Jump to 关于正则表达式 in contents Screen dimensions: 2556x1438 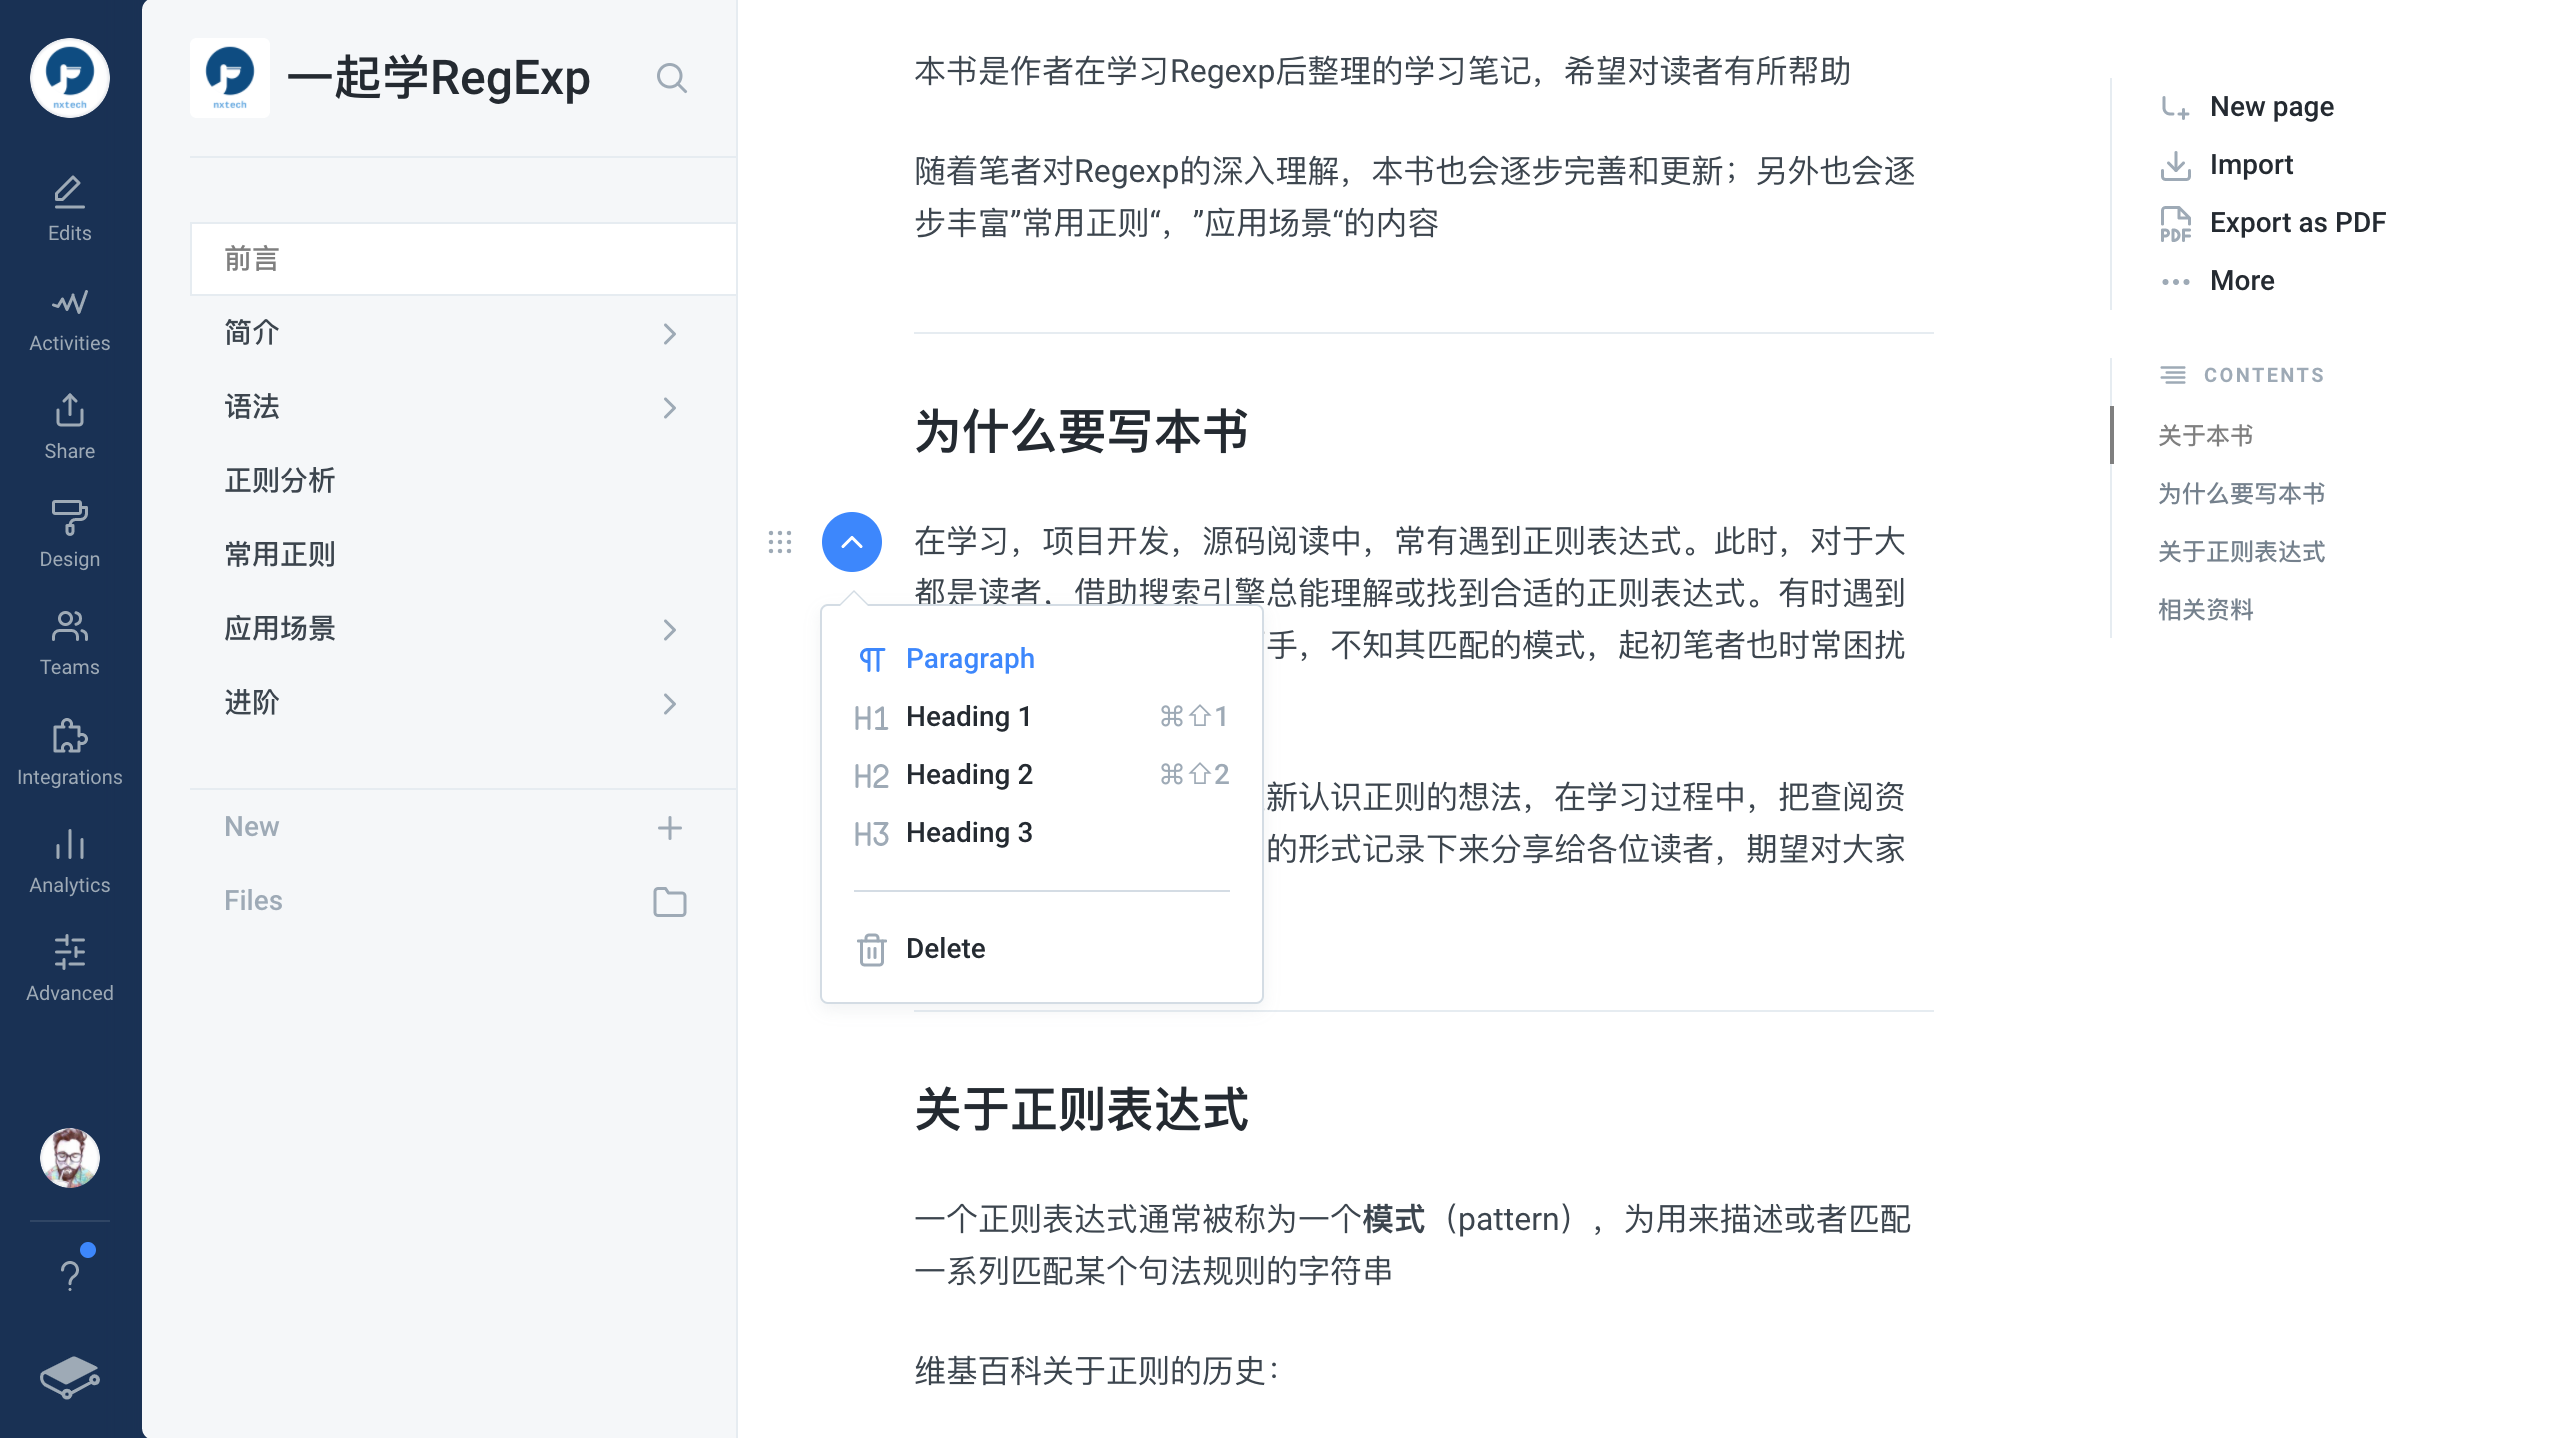2240,552
